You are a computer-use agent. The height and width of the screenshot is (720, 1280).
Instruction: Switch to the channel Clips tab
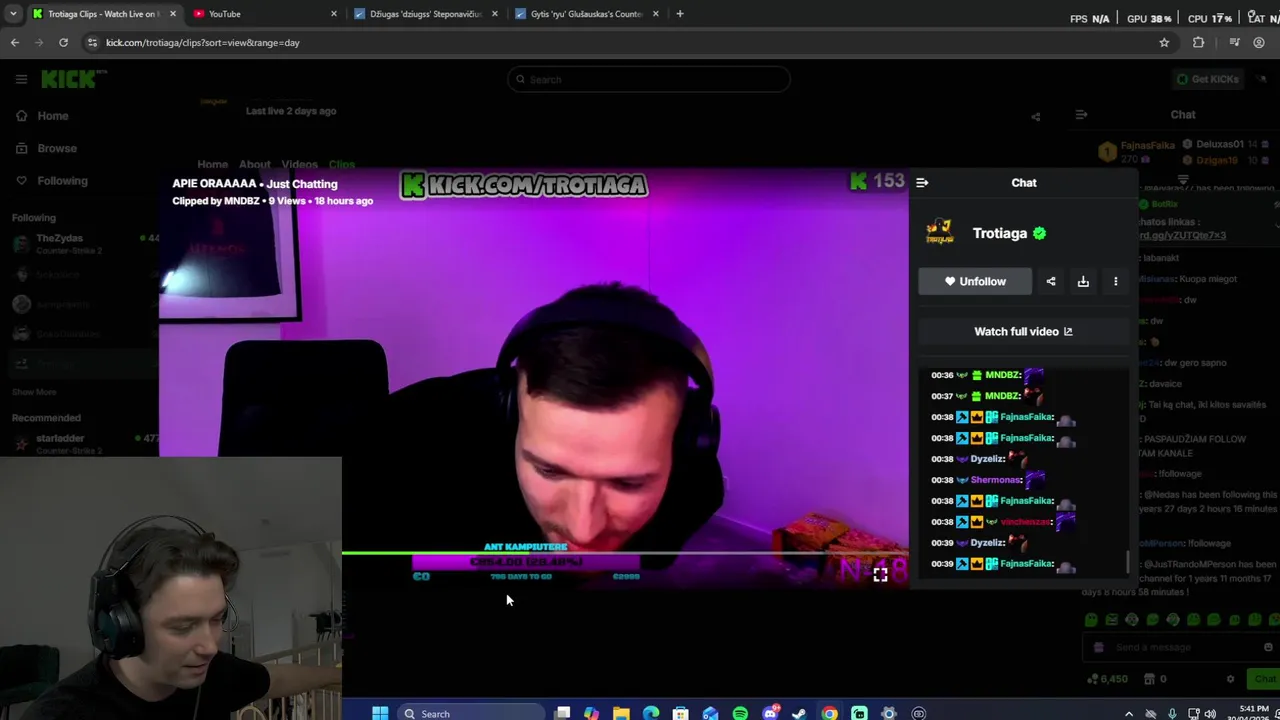click(x=342, y=164)
